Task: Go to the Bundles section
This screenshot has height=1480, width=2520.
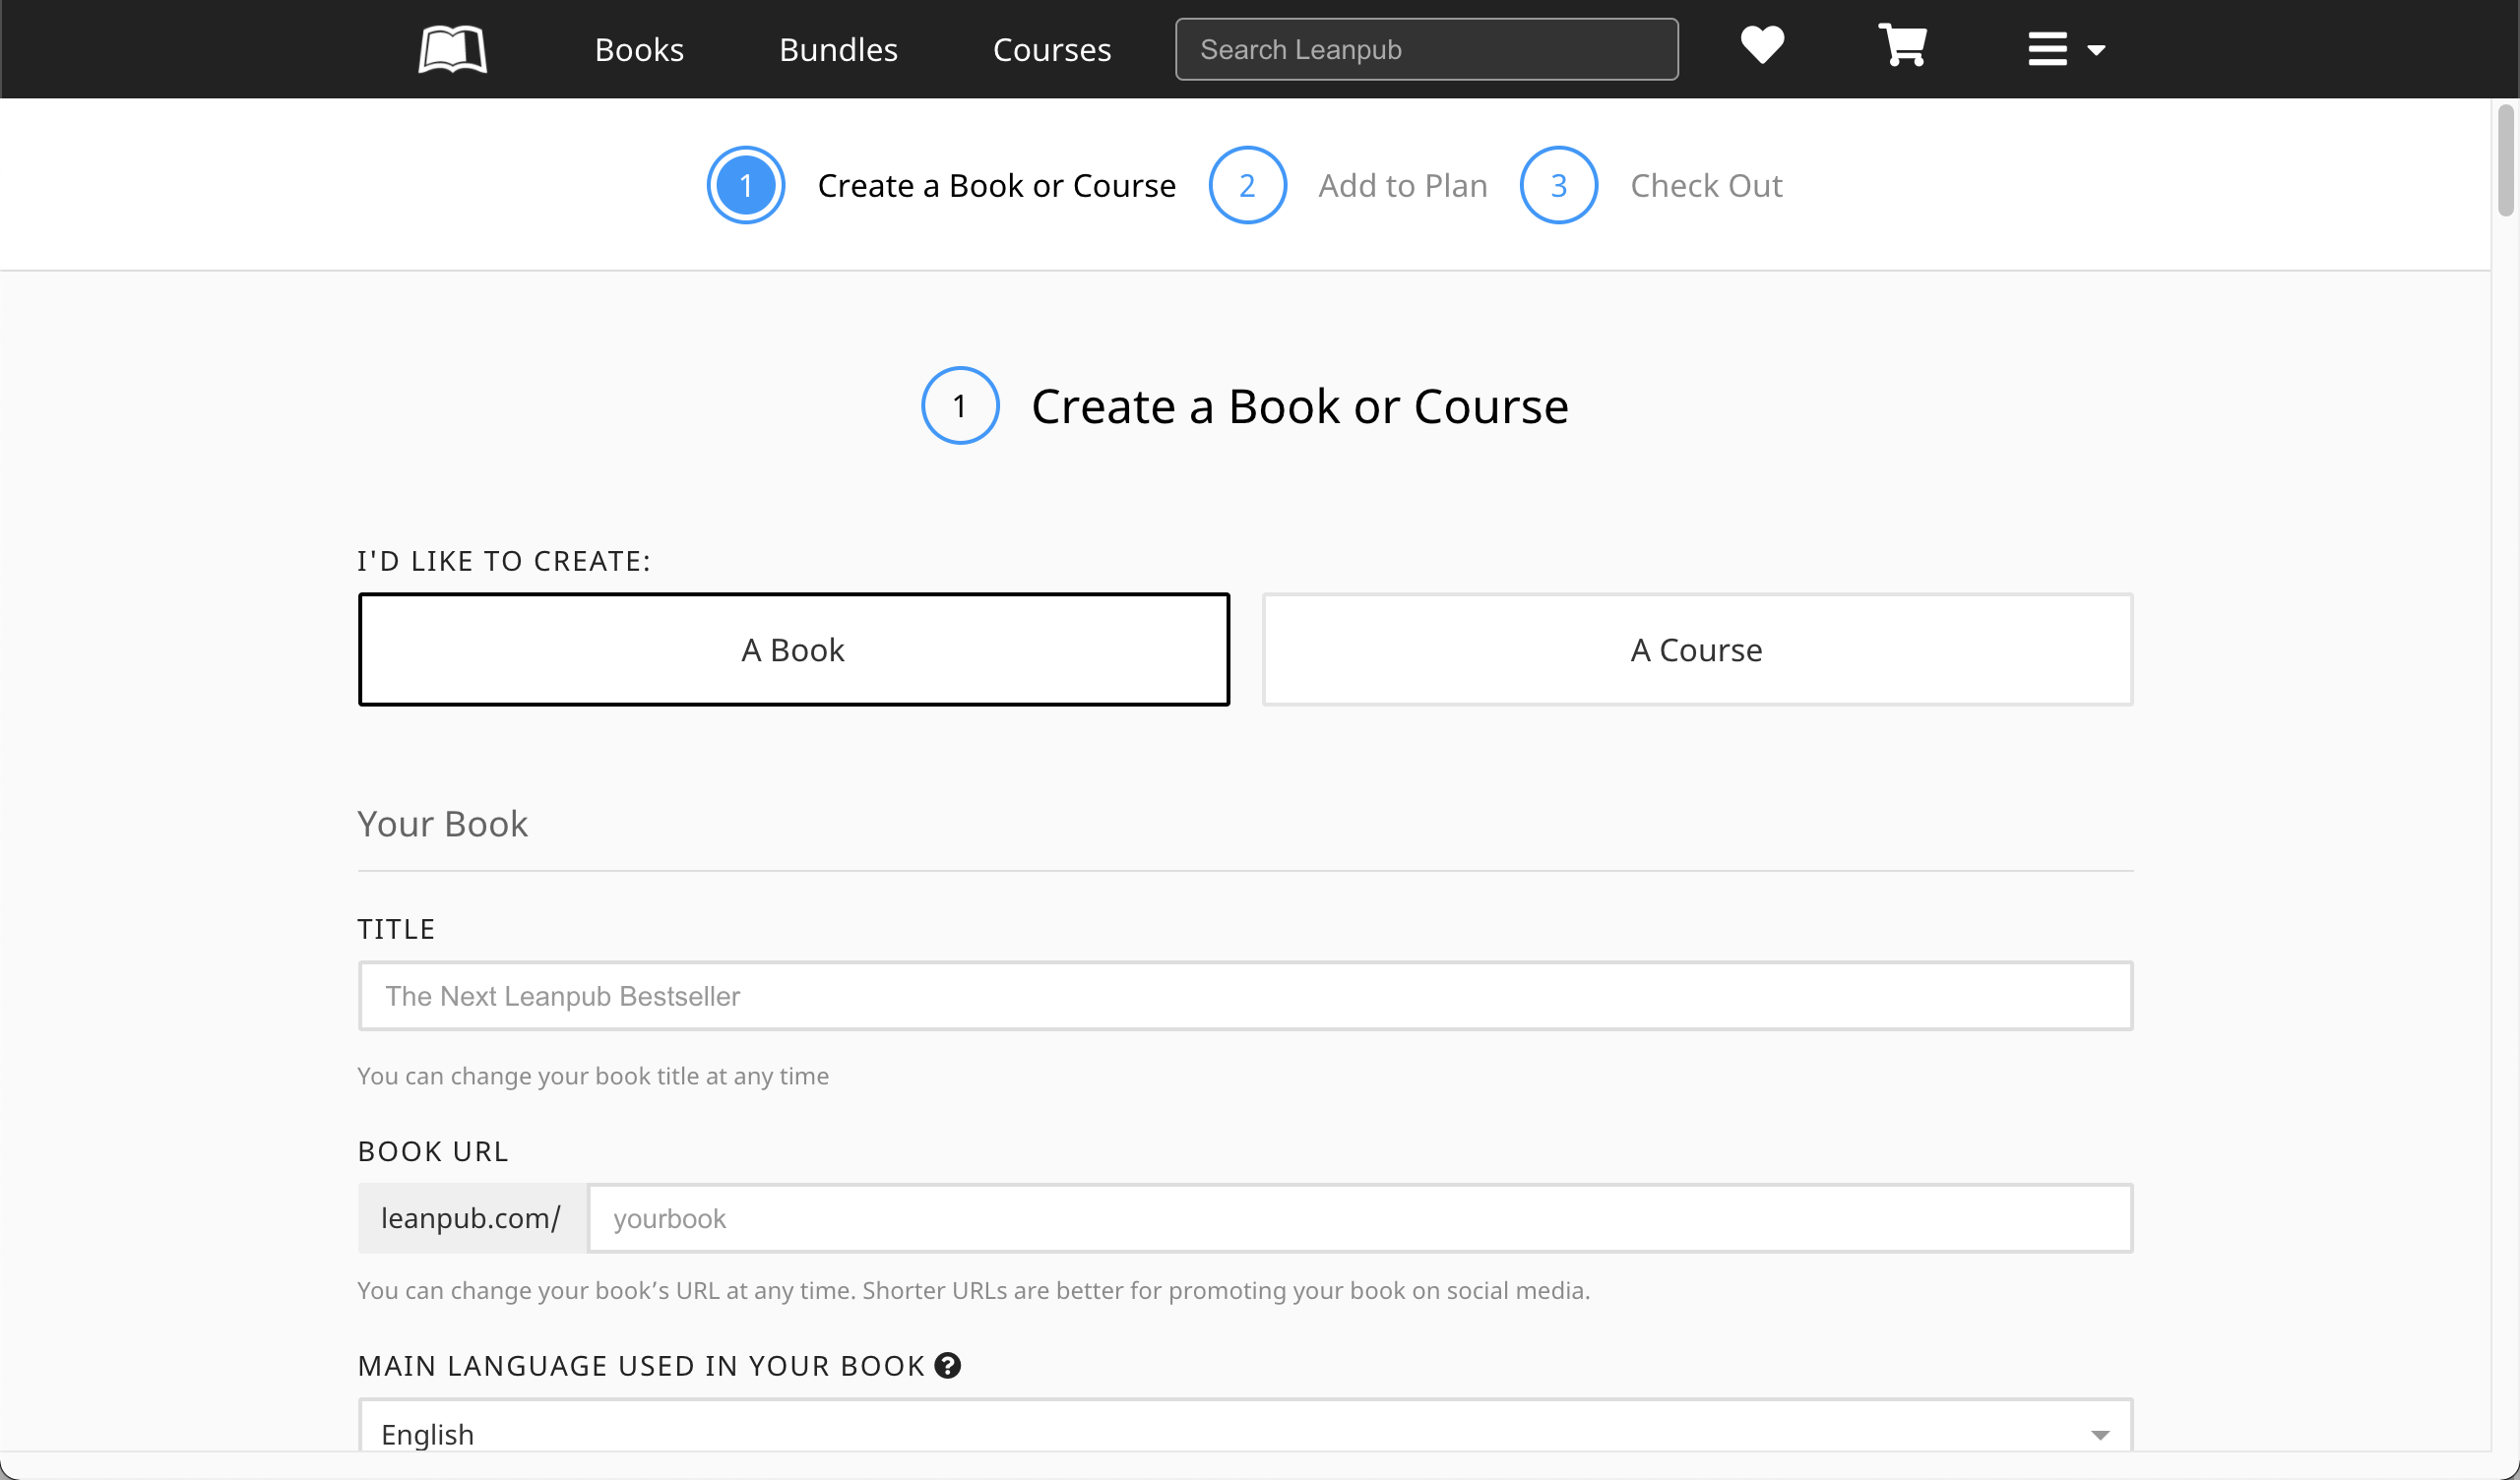Action: pyautogui.click(x=838, y=49)
